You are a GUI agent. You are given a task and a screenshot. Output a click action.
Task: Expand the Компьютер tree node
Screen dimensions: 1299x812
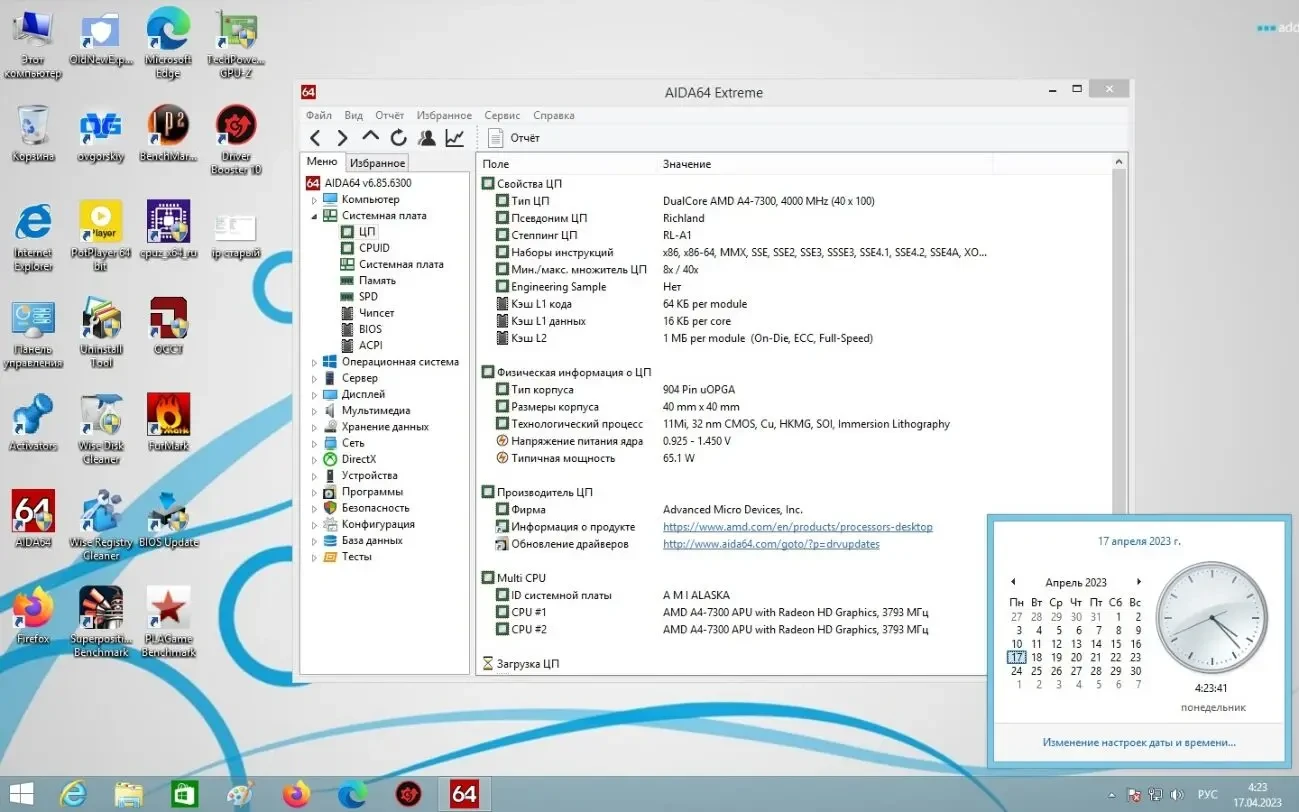click(317, 199)
